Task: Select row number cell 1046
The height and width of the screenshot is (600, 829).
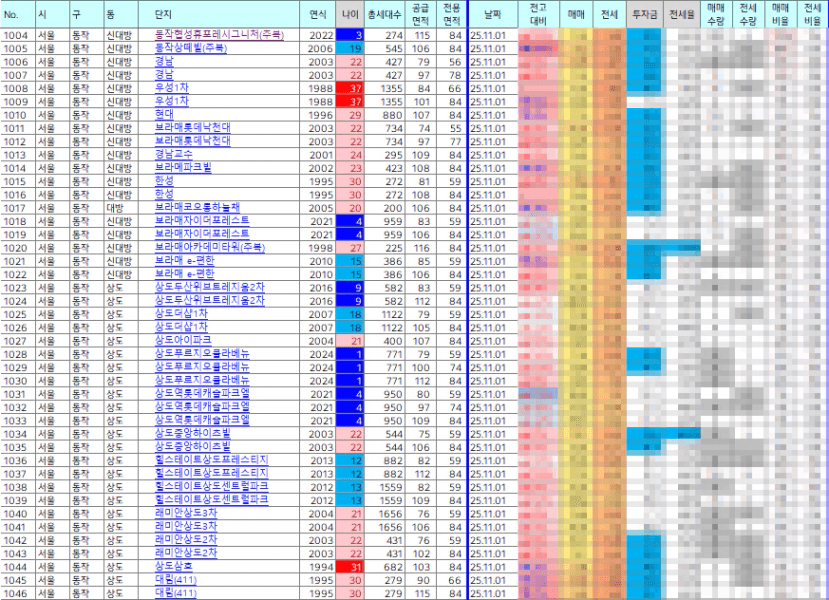Action: click(18, 593)
